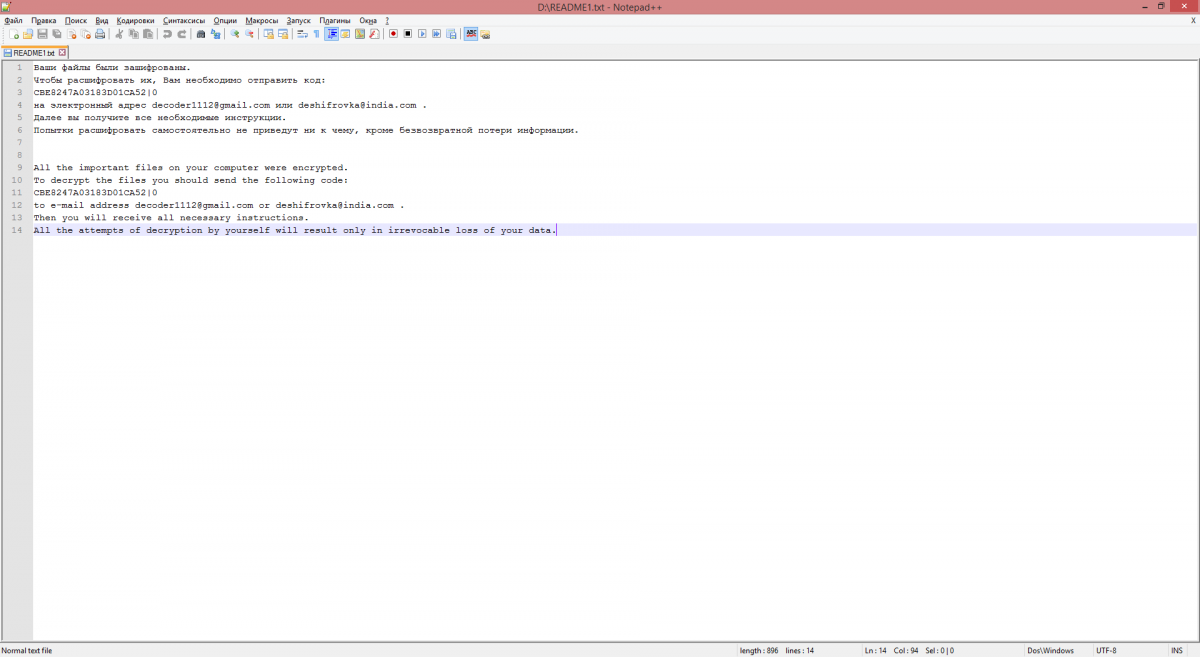Select the README1.txt document tab

33,53
